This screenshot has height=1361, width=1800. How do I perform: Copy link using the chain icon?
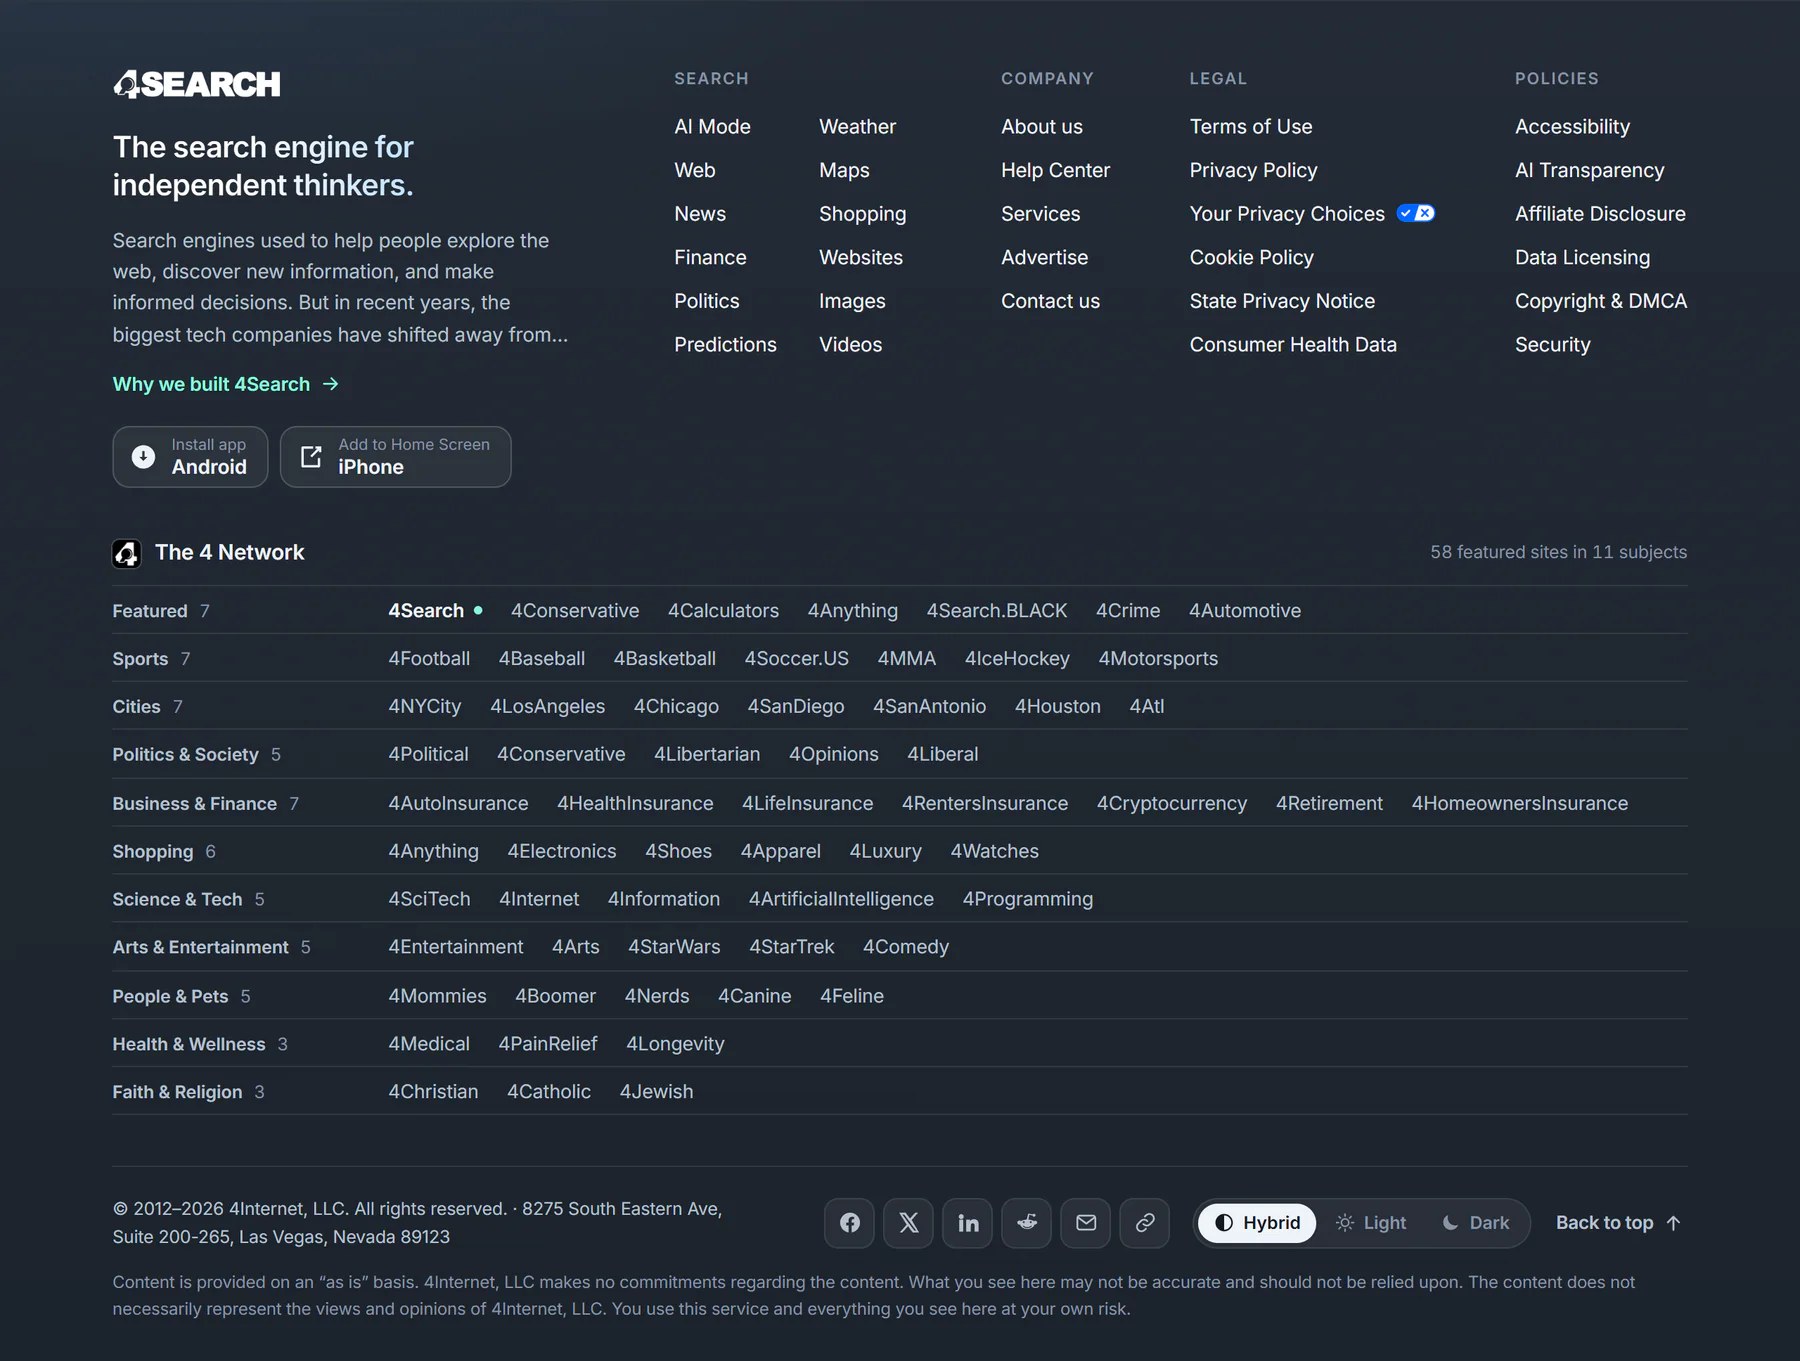pyautogui.click(x=1144, y=1223)
